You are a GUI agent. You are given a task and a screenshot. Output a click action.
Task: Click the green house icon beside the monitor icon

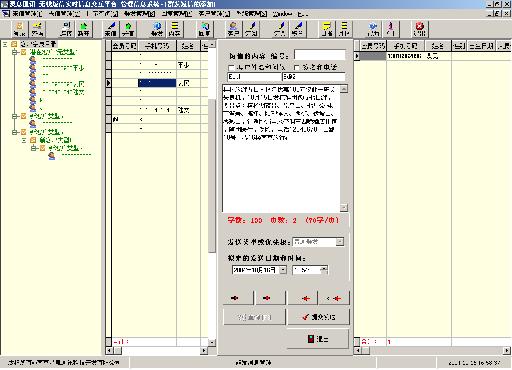(x=83, y=29)
